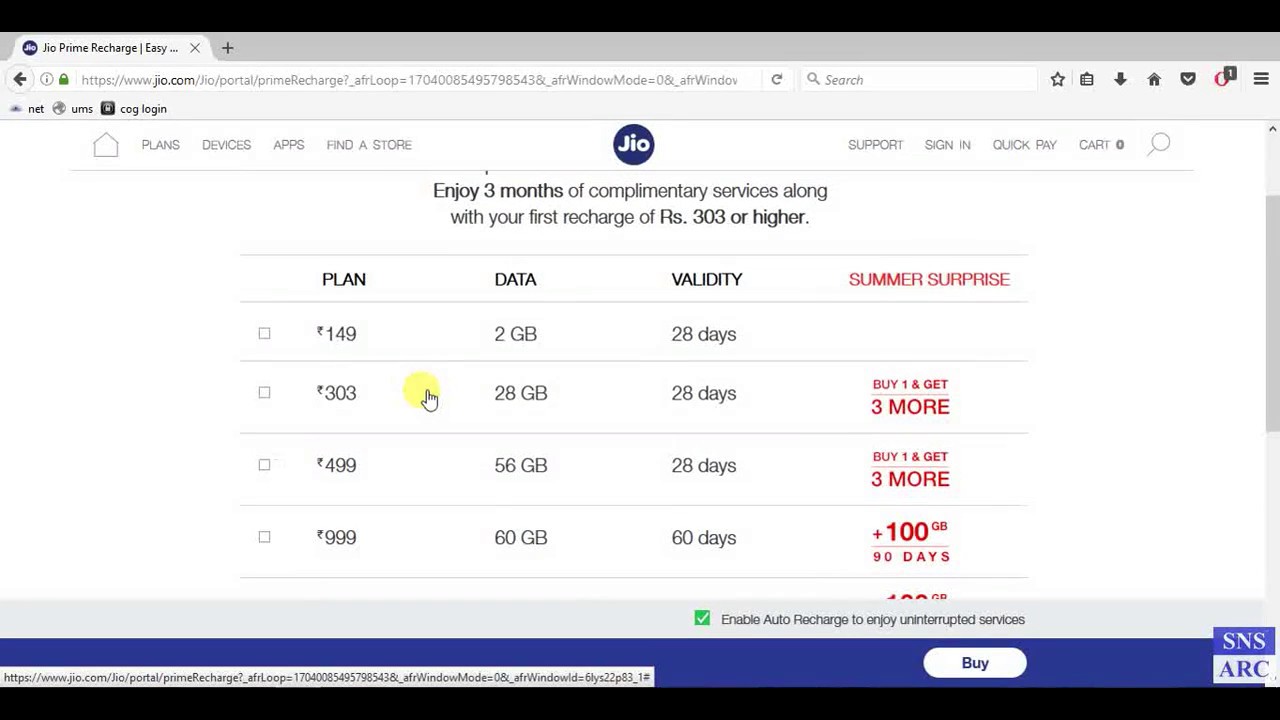Click the '56 GB' data cell
1280x720 pixels.
tap(520, 465)
